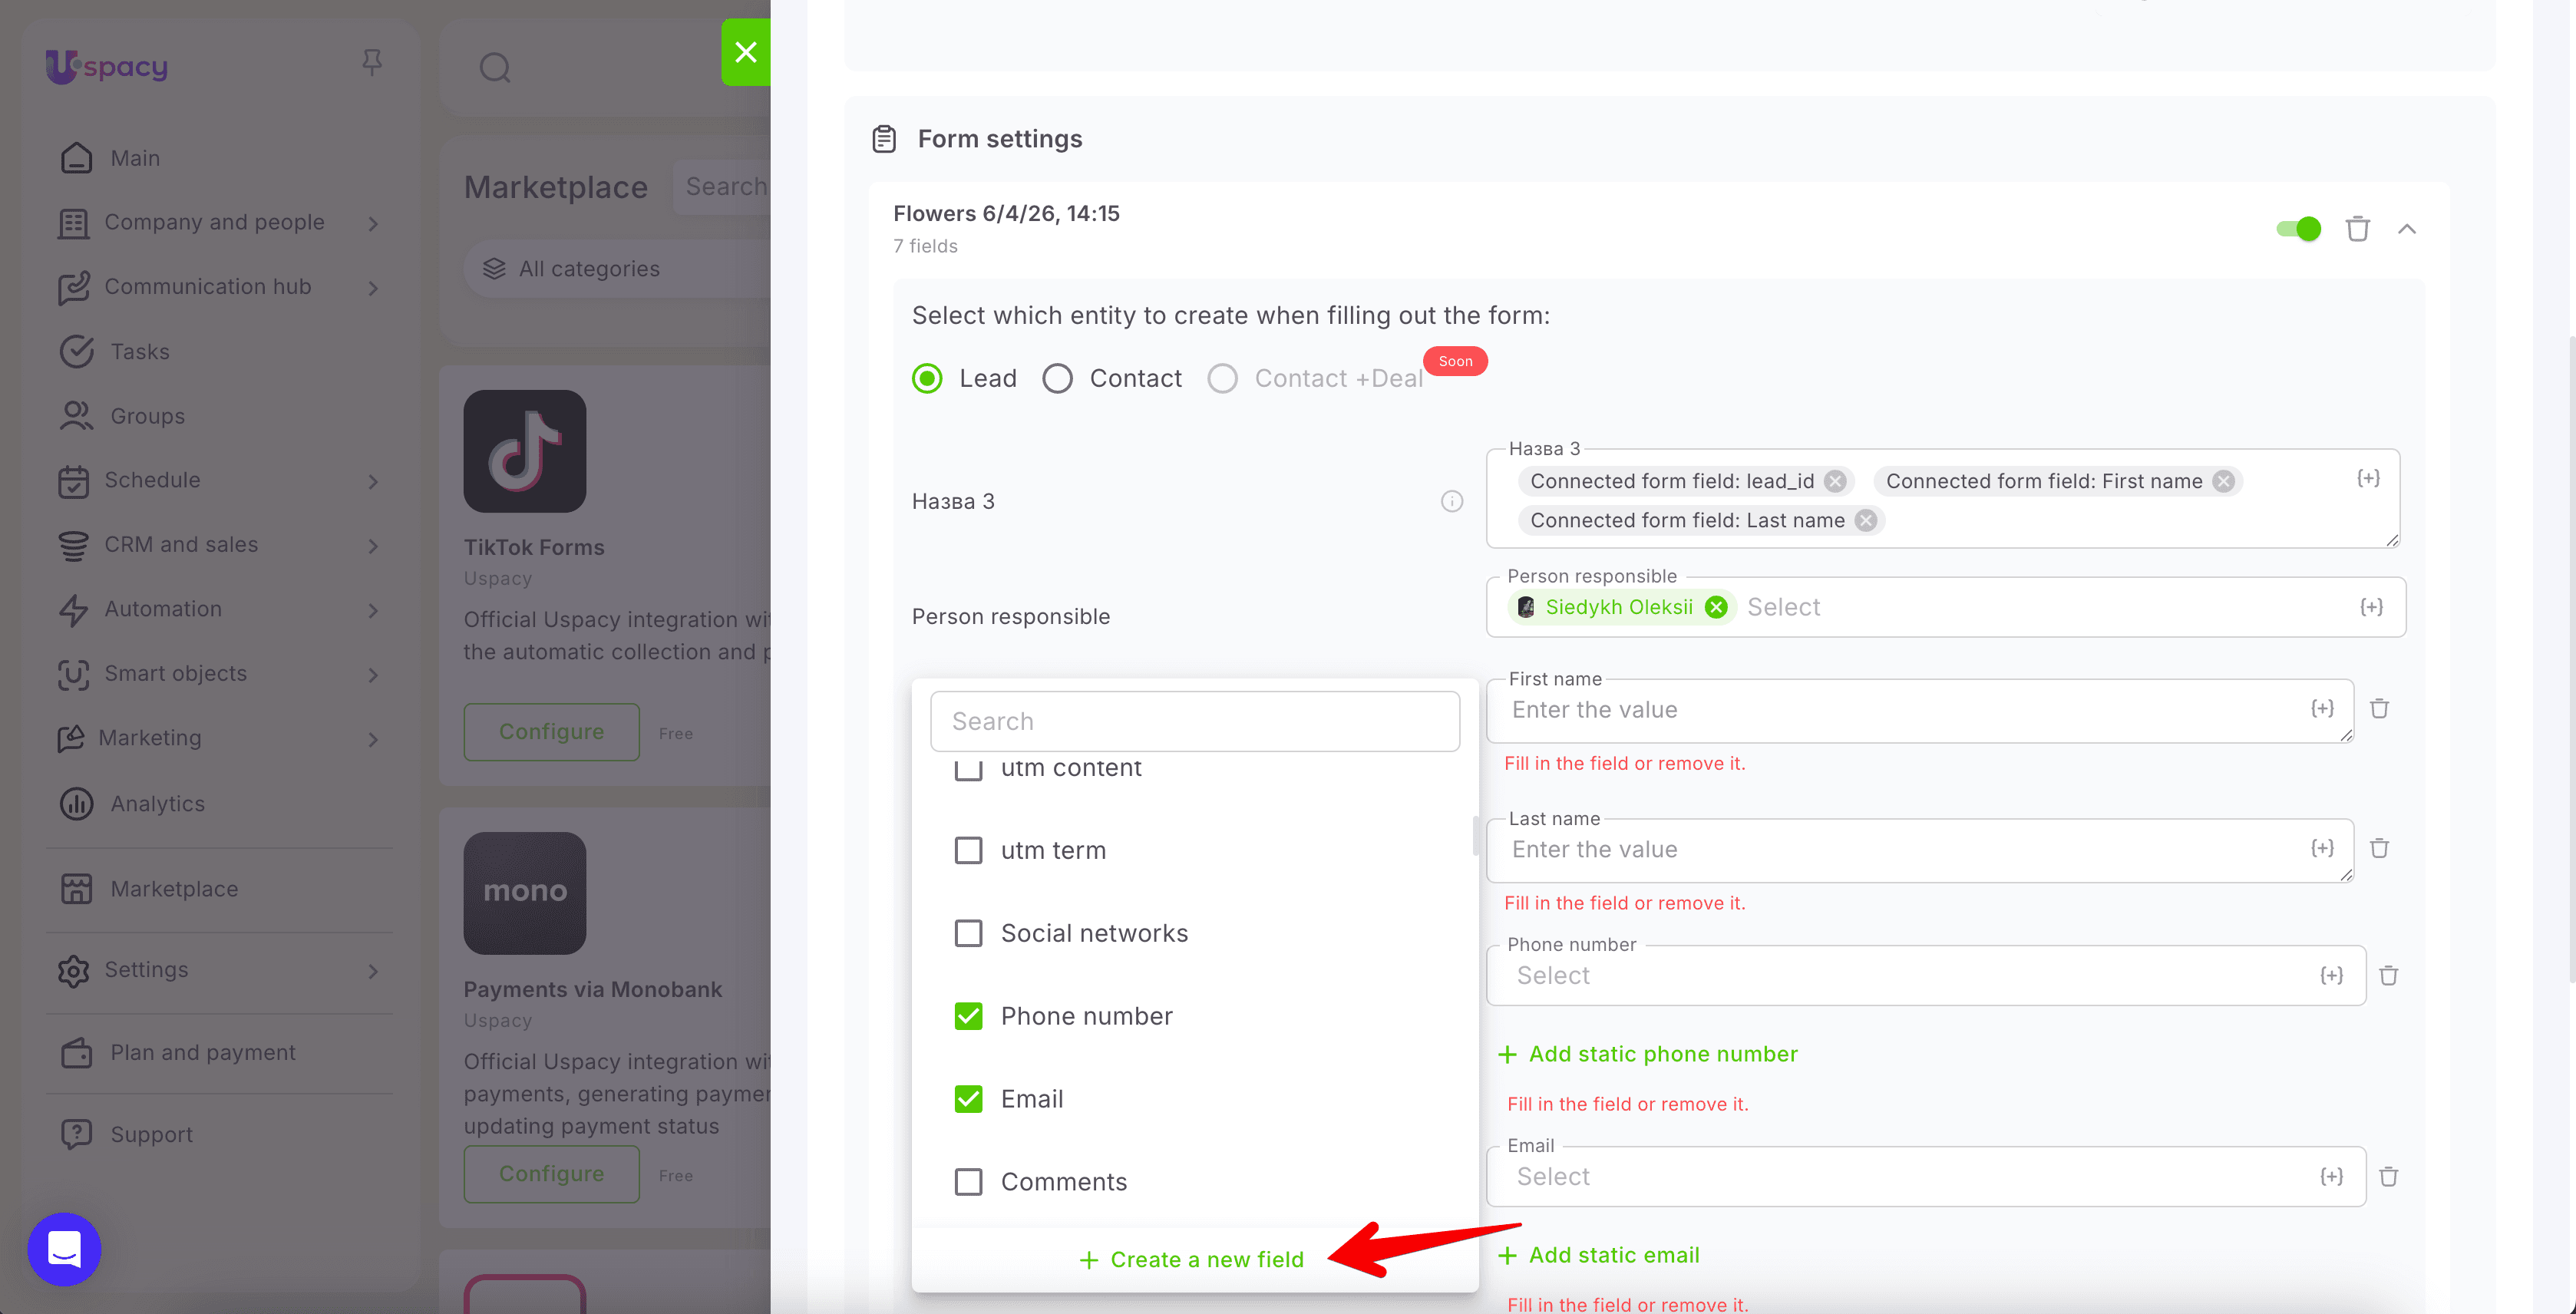
Task: Open the TikTok Forms app icon
Action: tap(525, 451)
